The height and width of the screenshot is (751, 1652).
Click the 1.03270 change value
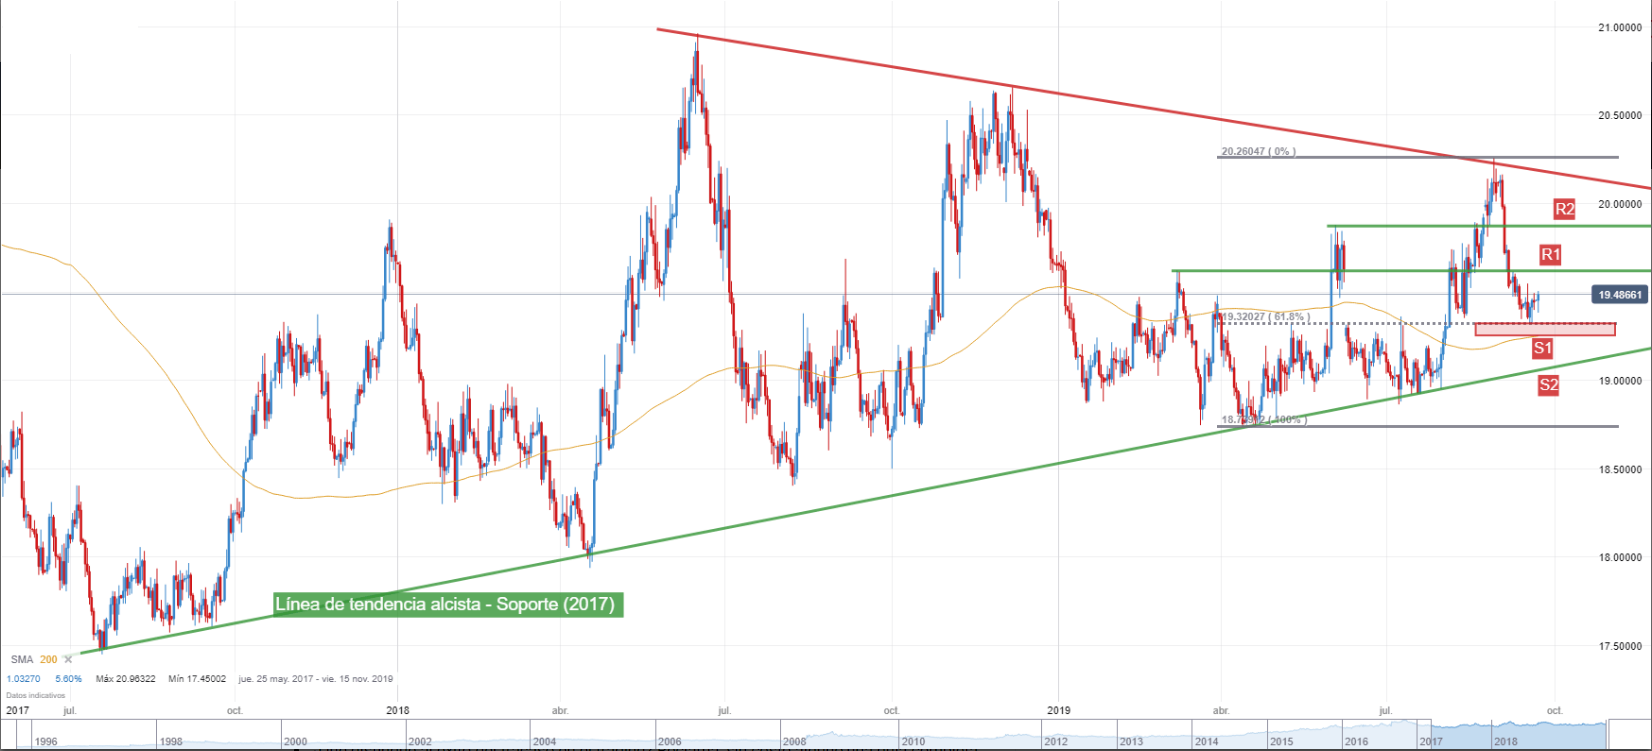tap(23, 679)
